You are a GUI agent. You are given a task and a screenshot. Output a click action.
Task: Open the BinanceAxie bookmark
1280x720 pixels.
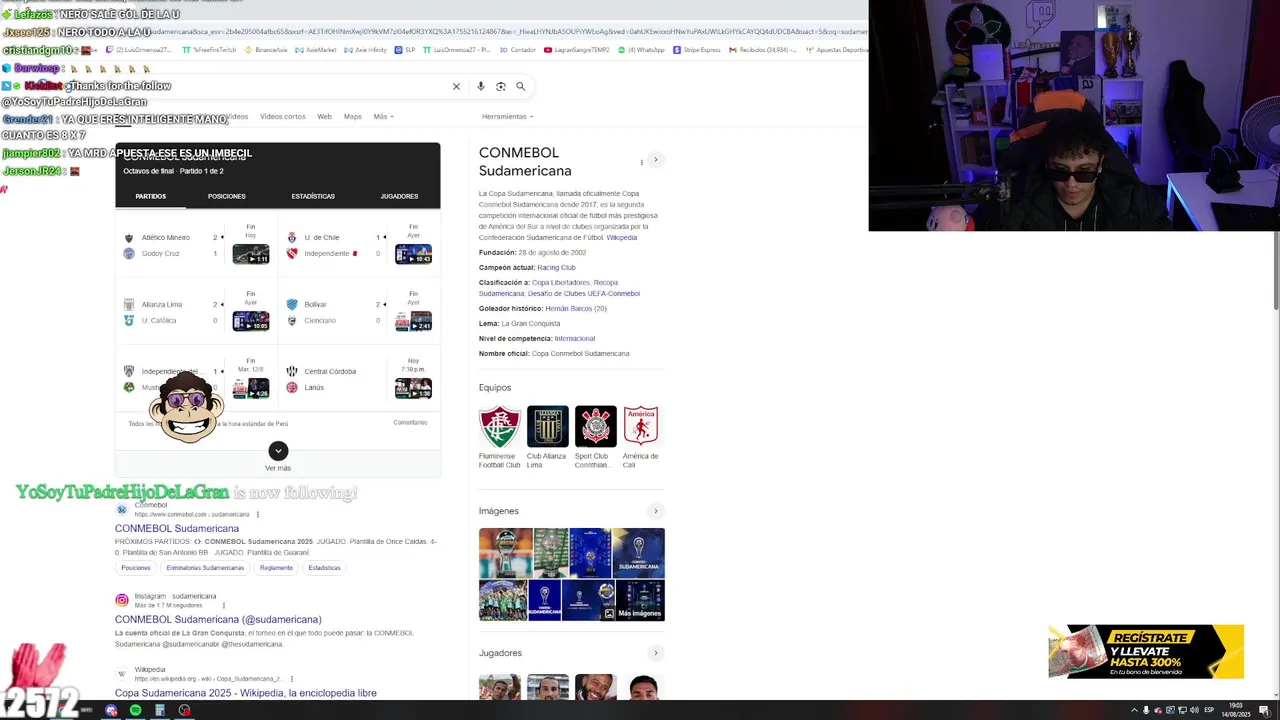(x=267, y=49)
